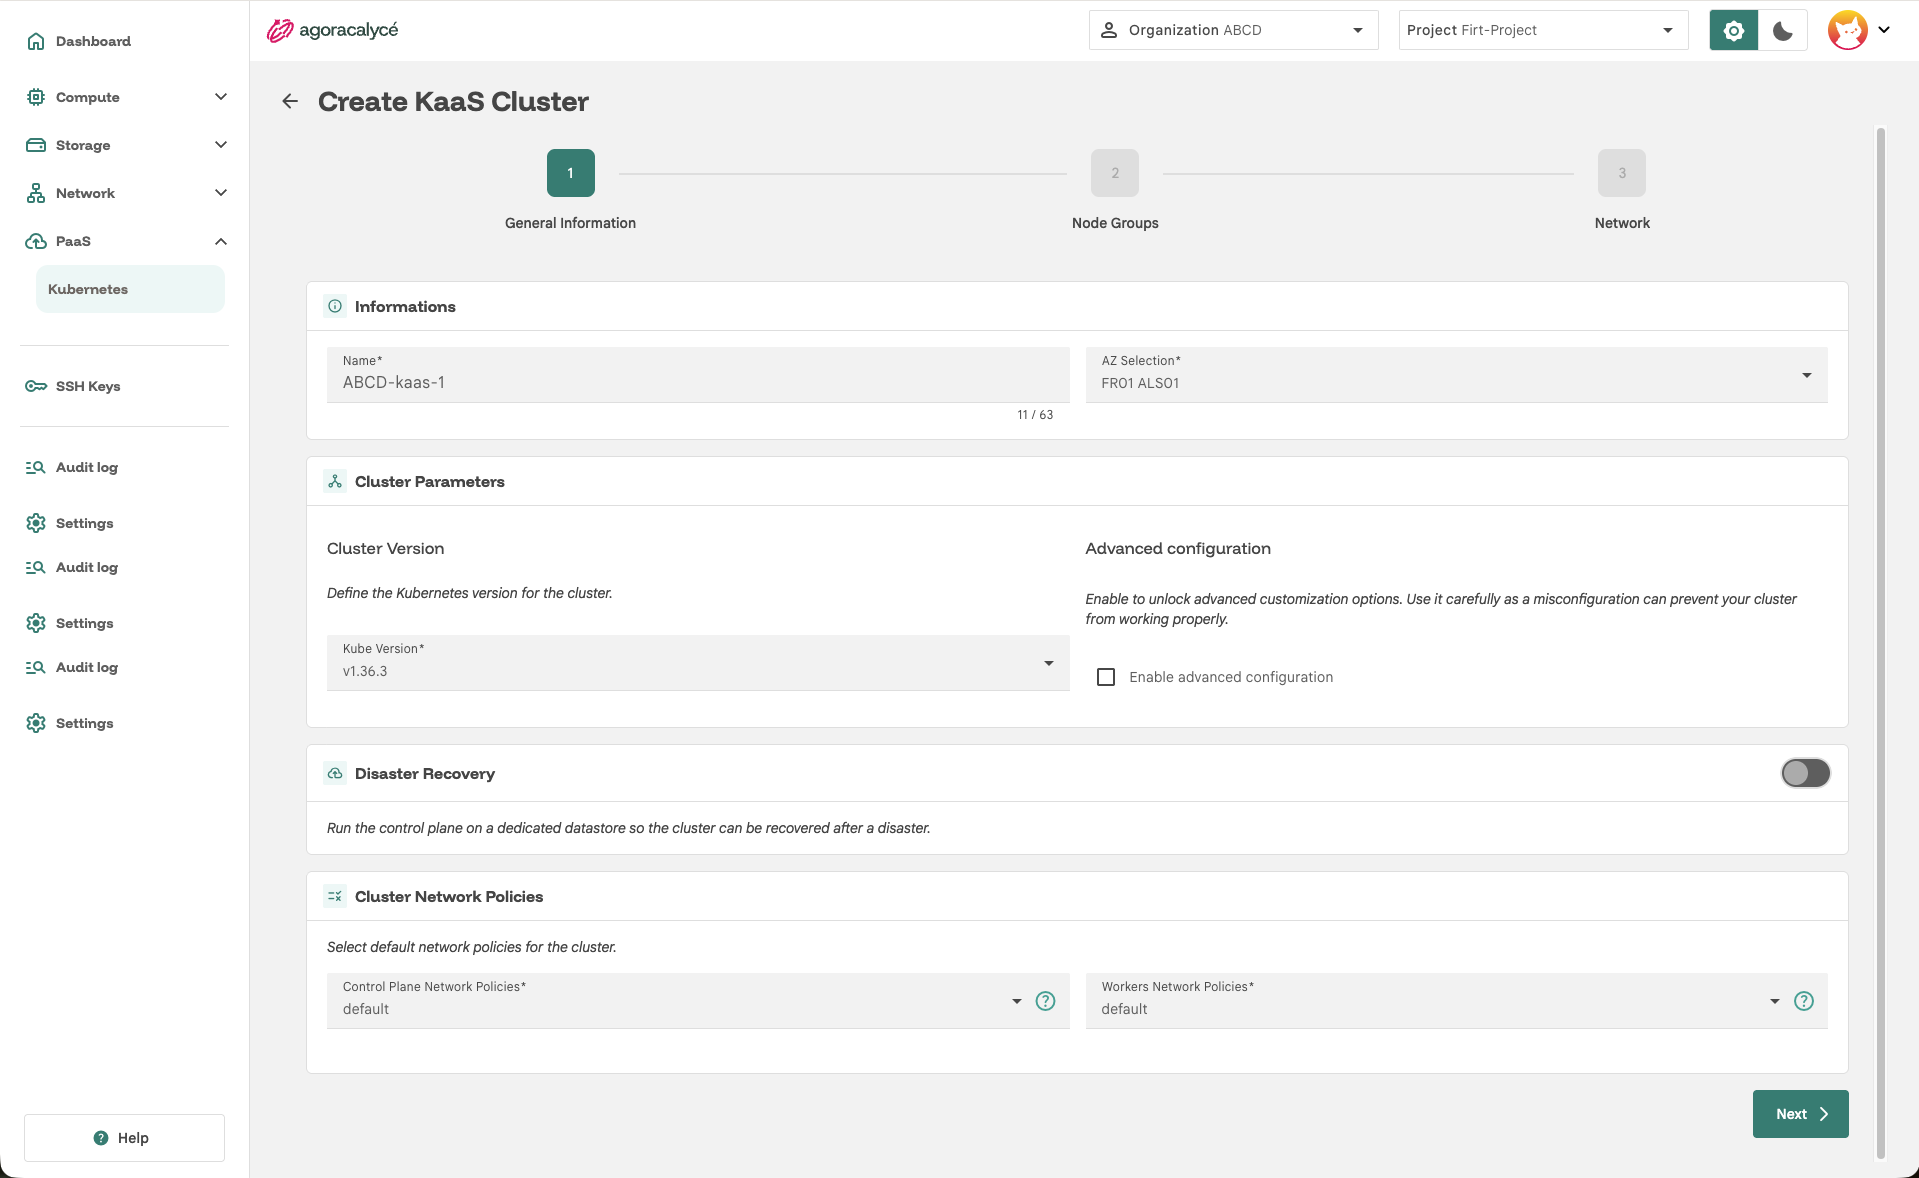This screenshot has width=1919, height=1178.
Task: Open the AZ Selection dropdown
Action: (1456, 375)
